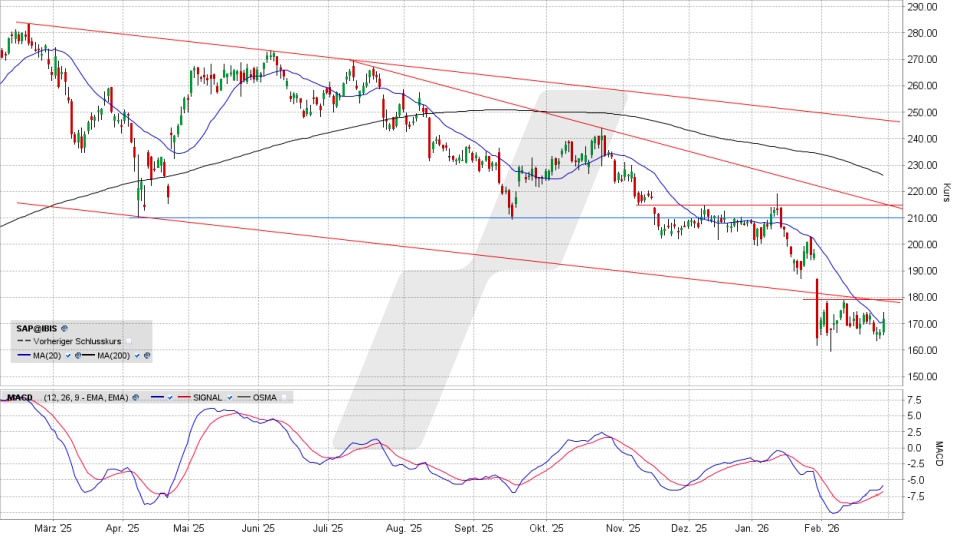Screen dimensions: 960x540
Task: Enable the OSMA histogram checkbox
Action: [x=283, y=397]
